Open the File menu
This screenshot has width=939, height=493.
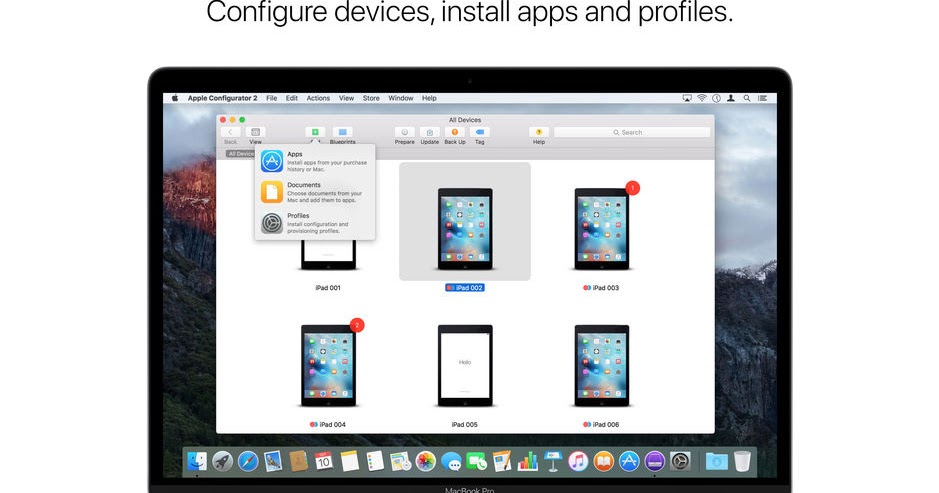pos(271,98)
